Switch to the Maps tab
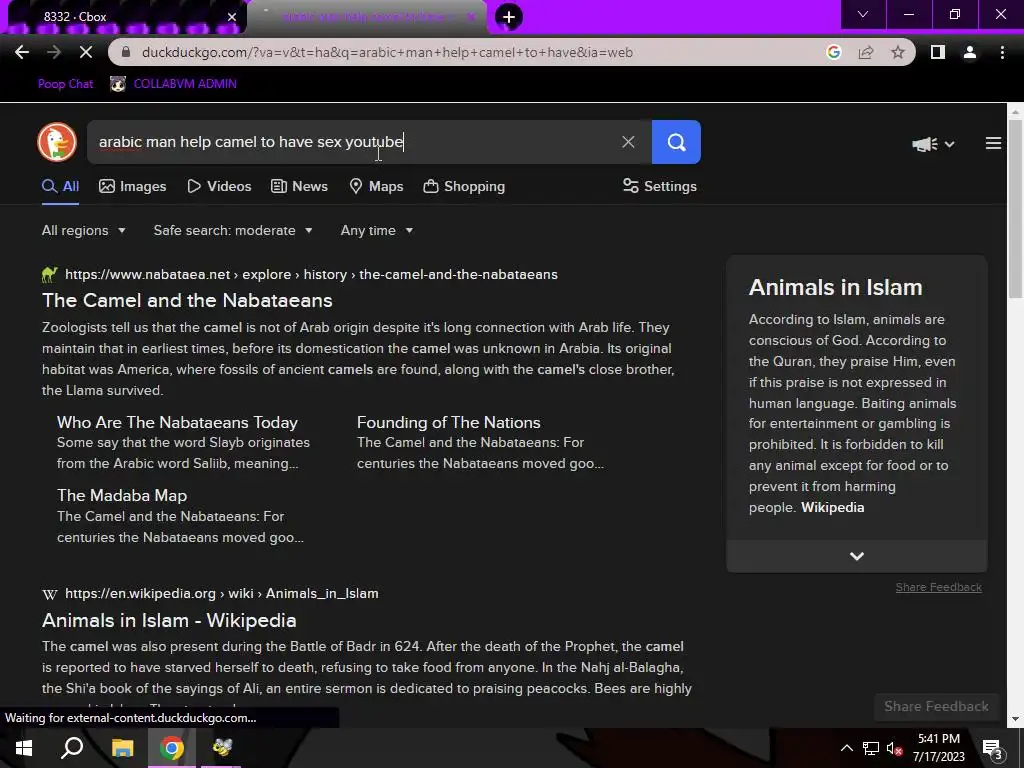The width and height of the screenshot is (1024, 768). point(377,187)
